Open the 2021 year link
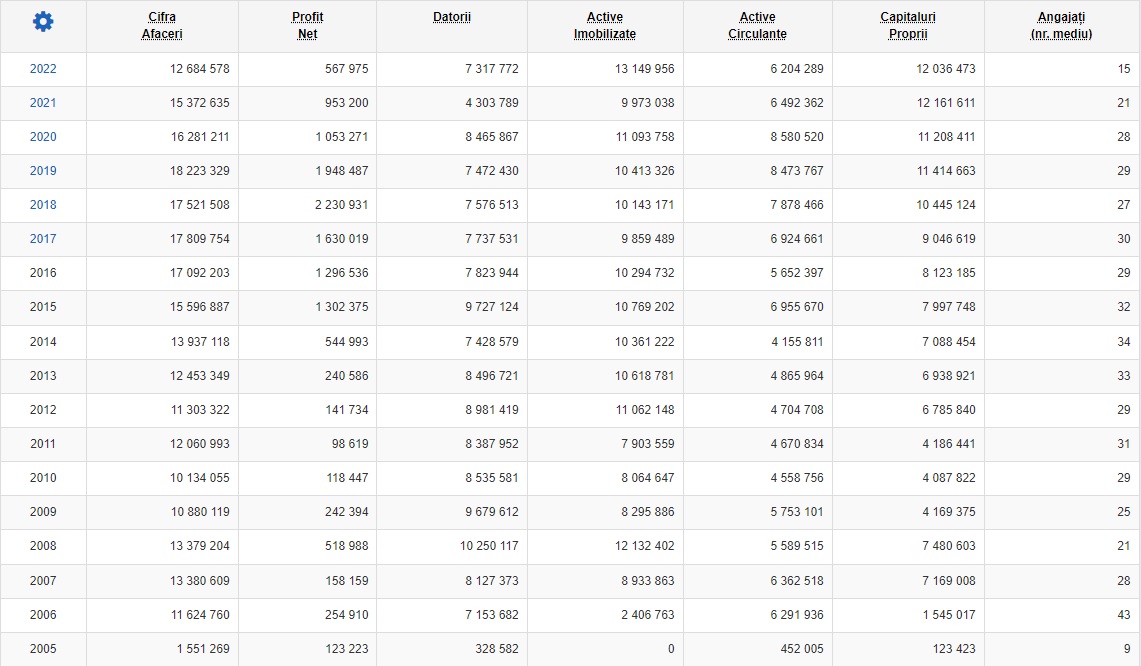 point(43,103)
